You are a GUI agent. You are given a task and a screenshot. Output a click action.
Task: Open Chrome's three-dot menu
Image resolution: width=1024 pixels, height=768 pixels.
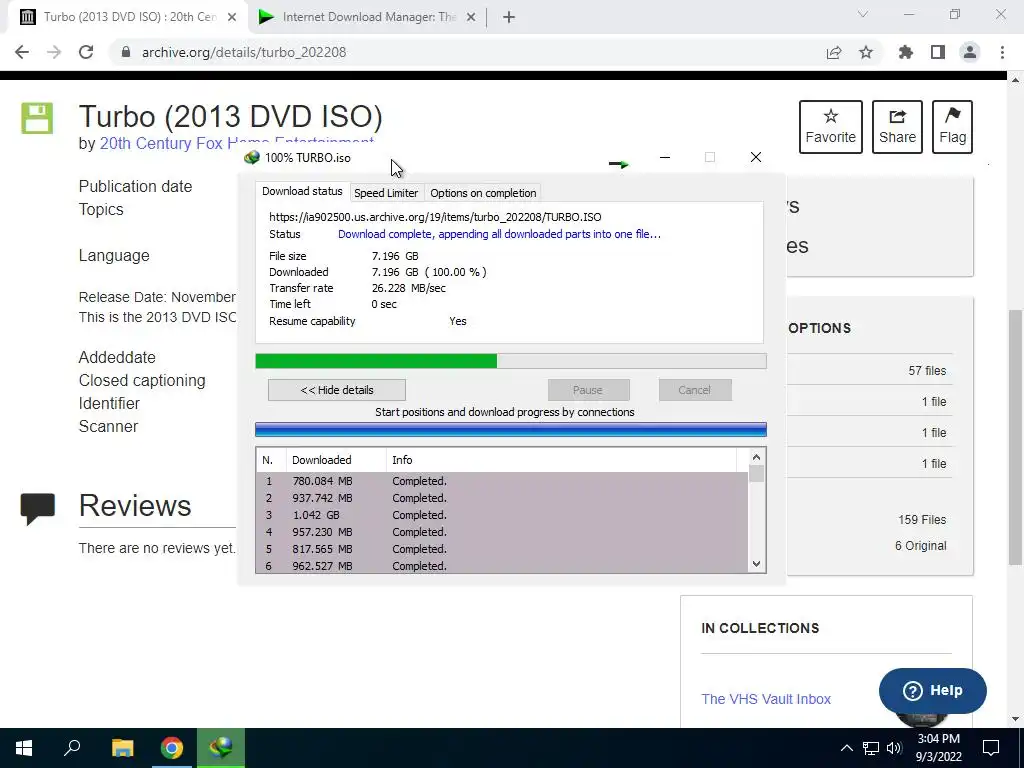[1002, 52]
